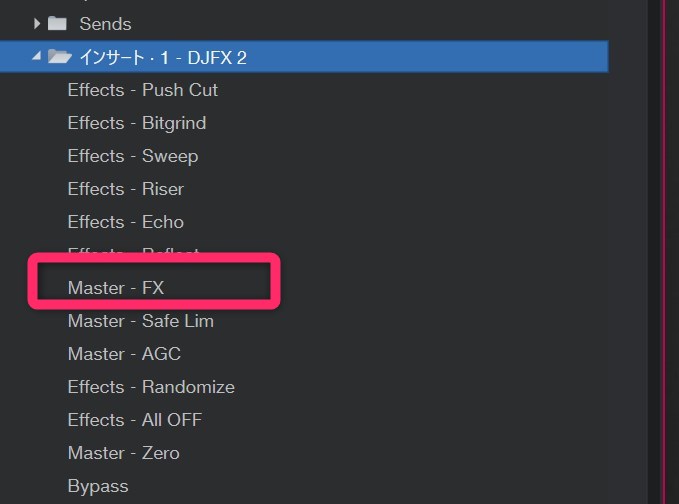Select the Sends tree item

click(x=103, y=23)
